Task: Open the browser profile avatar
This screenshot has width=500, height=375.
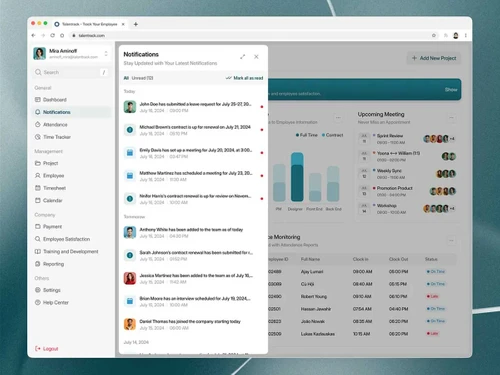Action: tap(456, 35)
